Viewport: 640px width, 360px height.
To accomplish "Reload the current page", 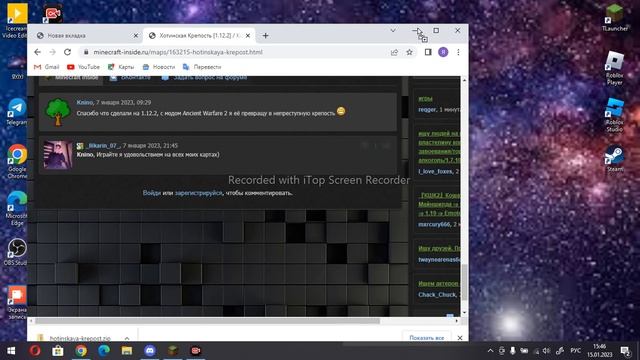I will click(x=67, y=52).
